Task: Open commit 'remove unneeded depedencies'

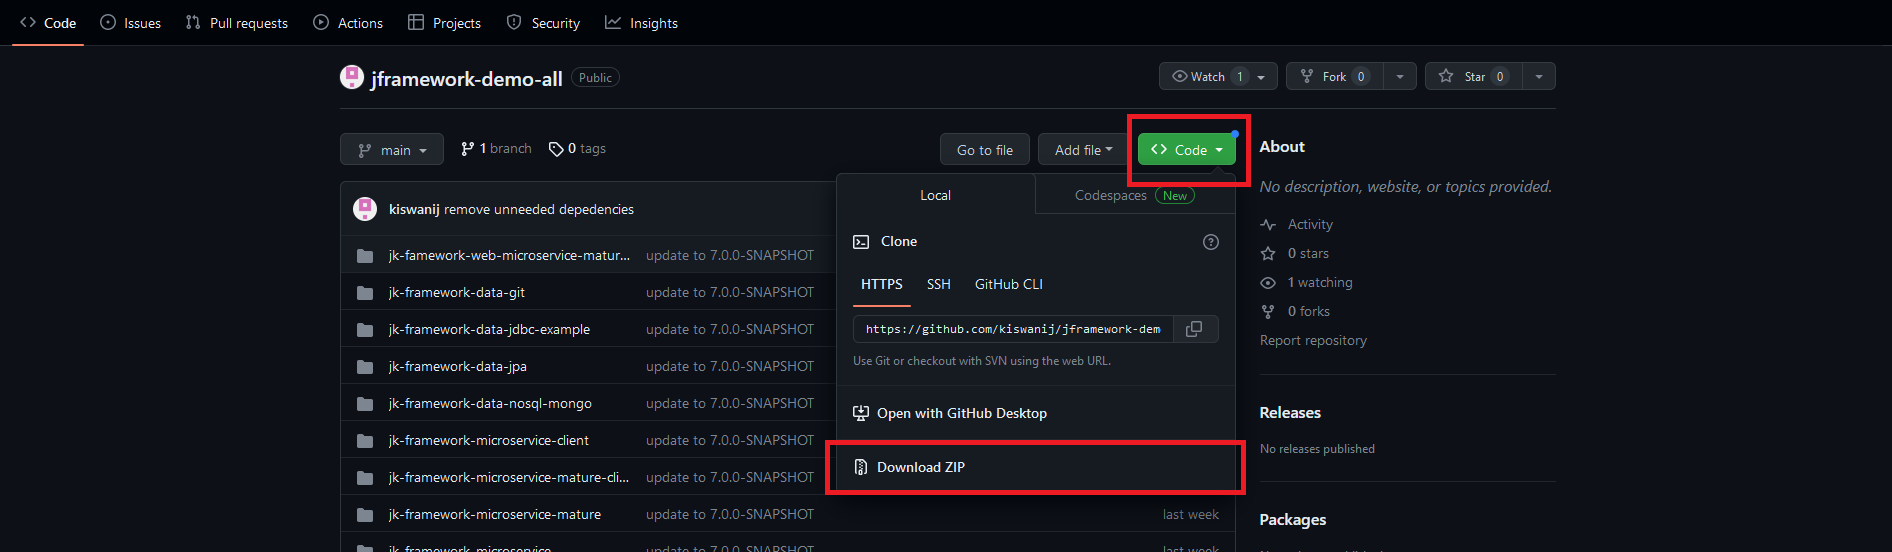Action: tap(539, 209)
